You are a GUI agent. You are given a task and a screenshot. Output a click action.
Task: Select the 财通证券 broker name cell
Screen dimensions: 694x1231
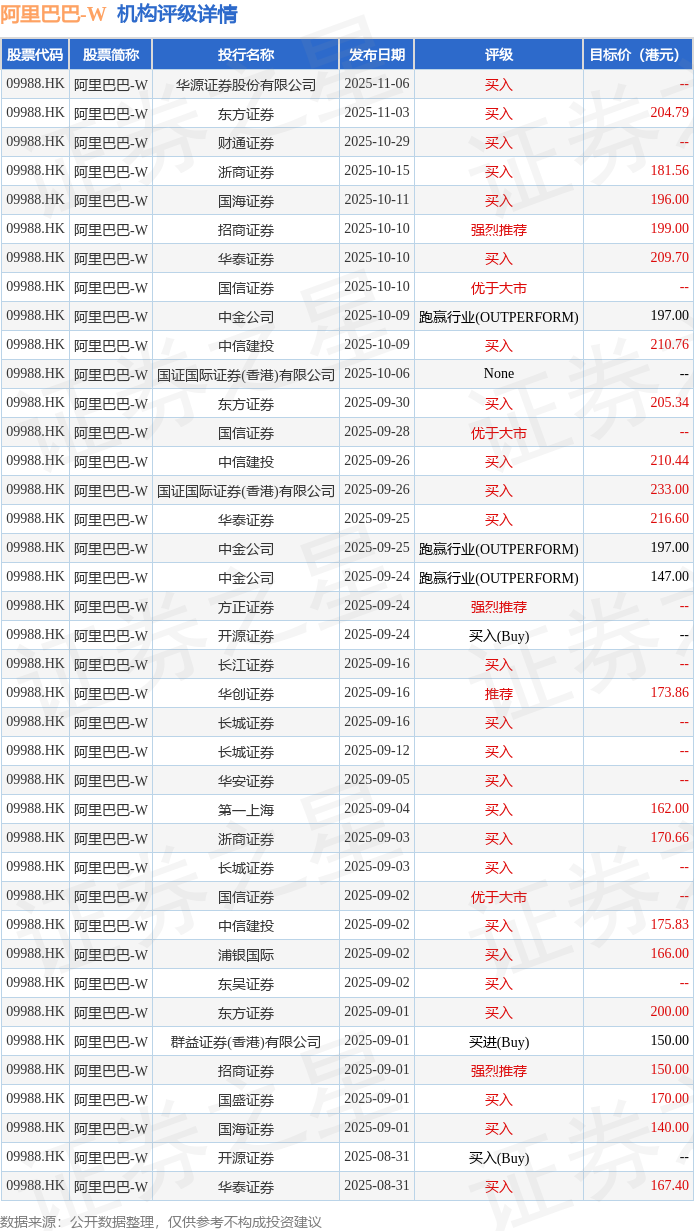coord(246,143)
